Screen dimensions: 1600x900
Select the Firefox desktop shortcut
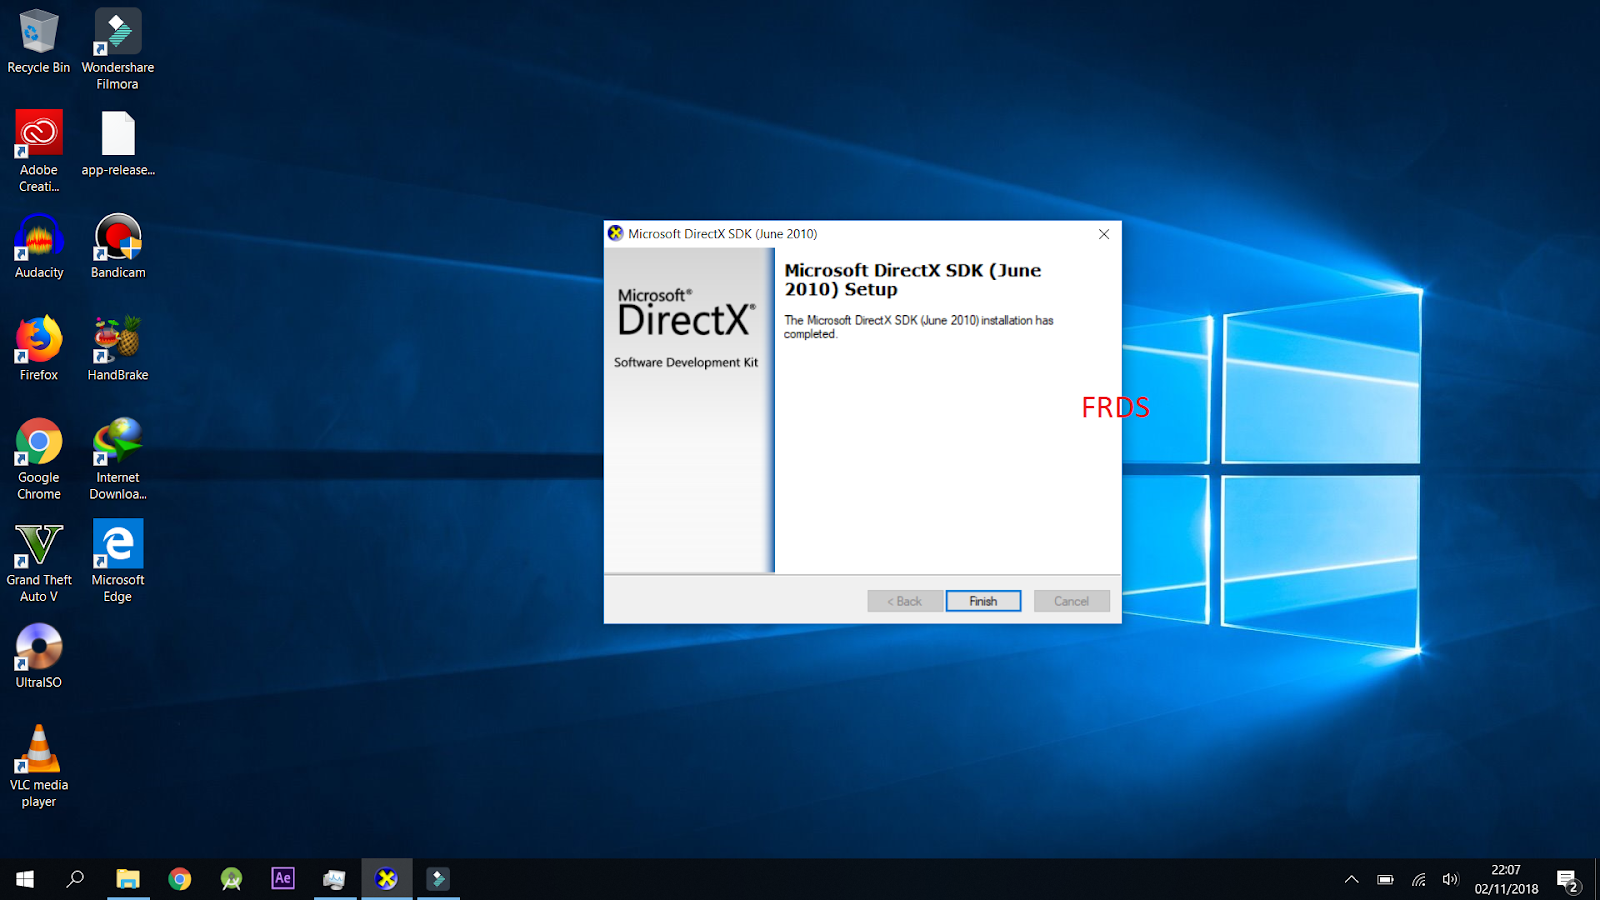(x=39, y=349)
